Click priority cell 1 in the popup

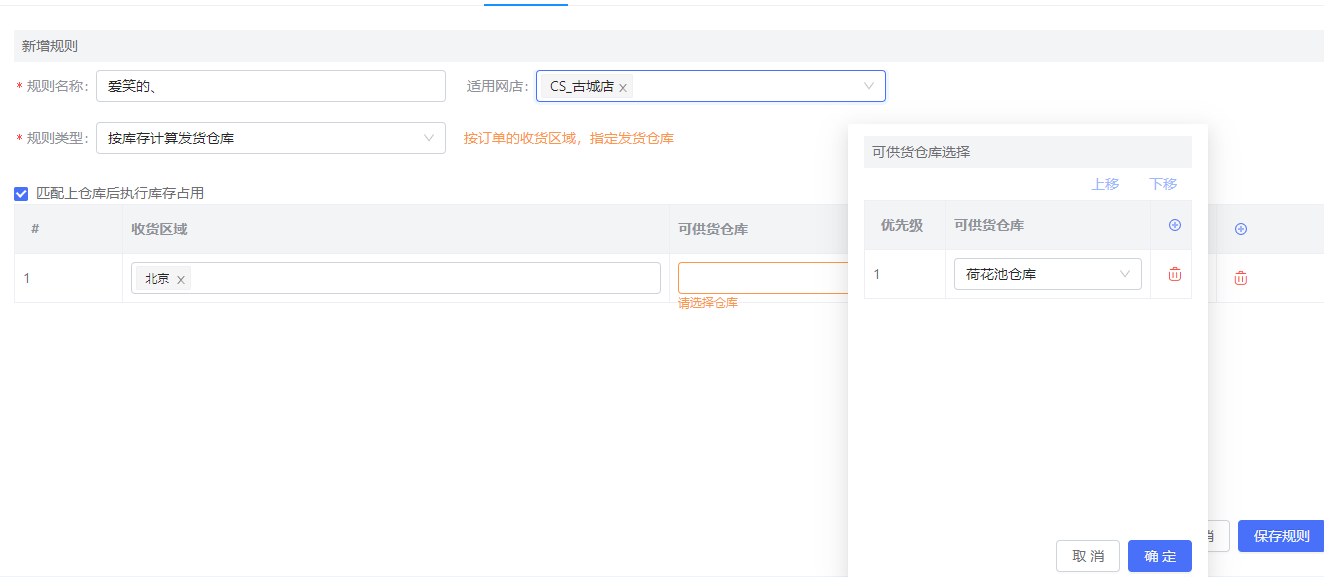pos(905,274)
